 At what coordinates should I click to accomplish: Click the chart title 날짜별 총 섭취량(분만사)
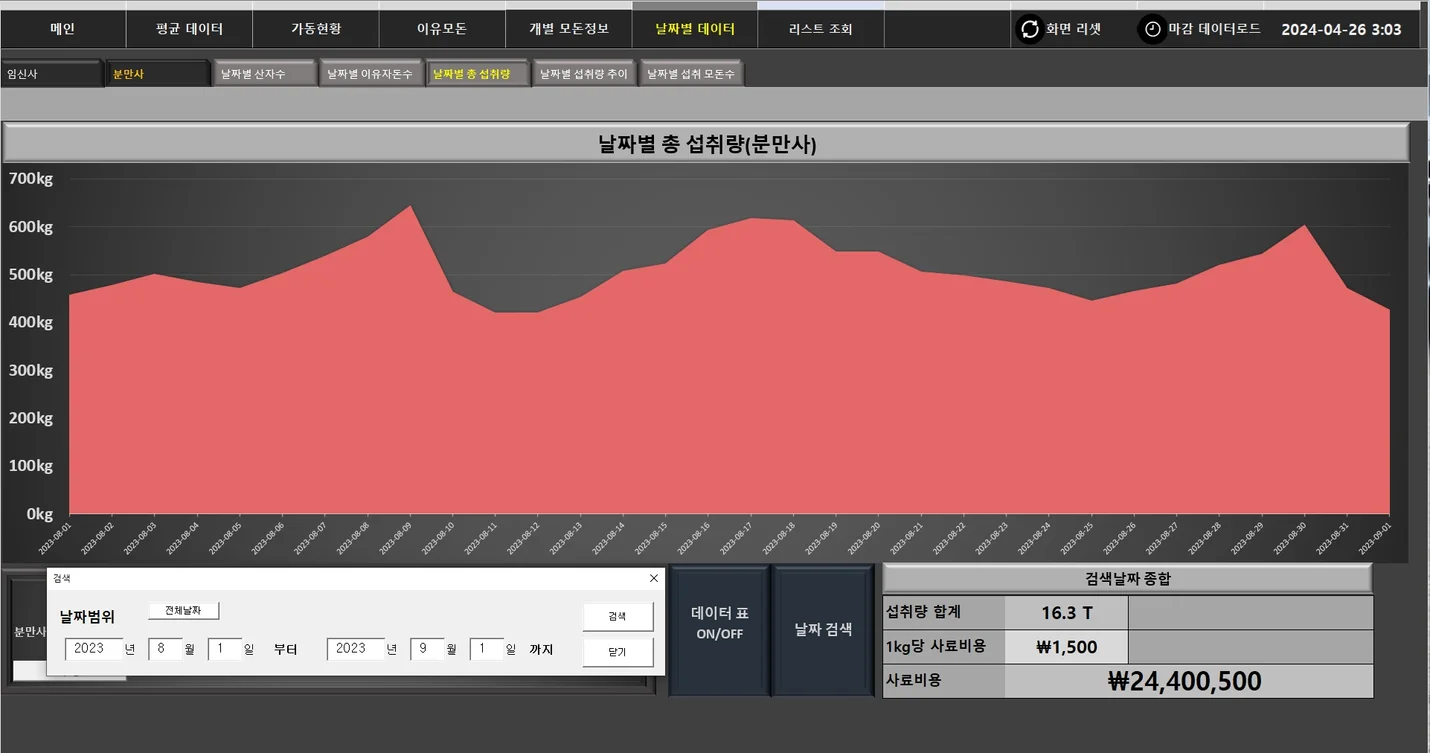pos(707,144)
